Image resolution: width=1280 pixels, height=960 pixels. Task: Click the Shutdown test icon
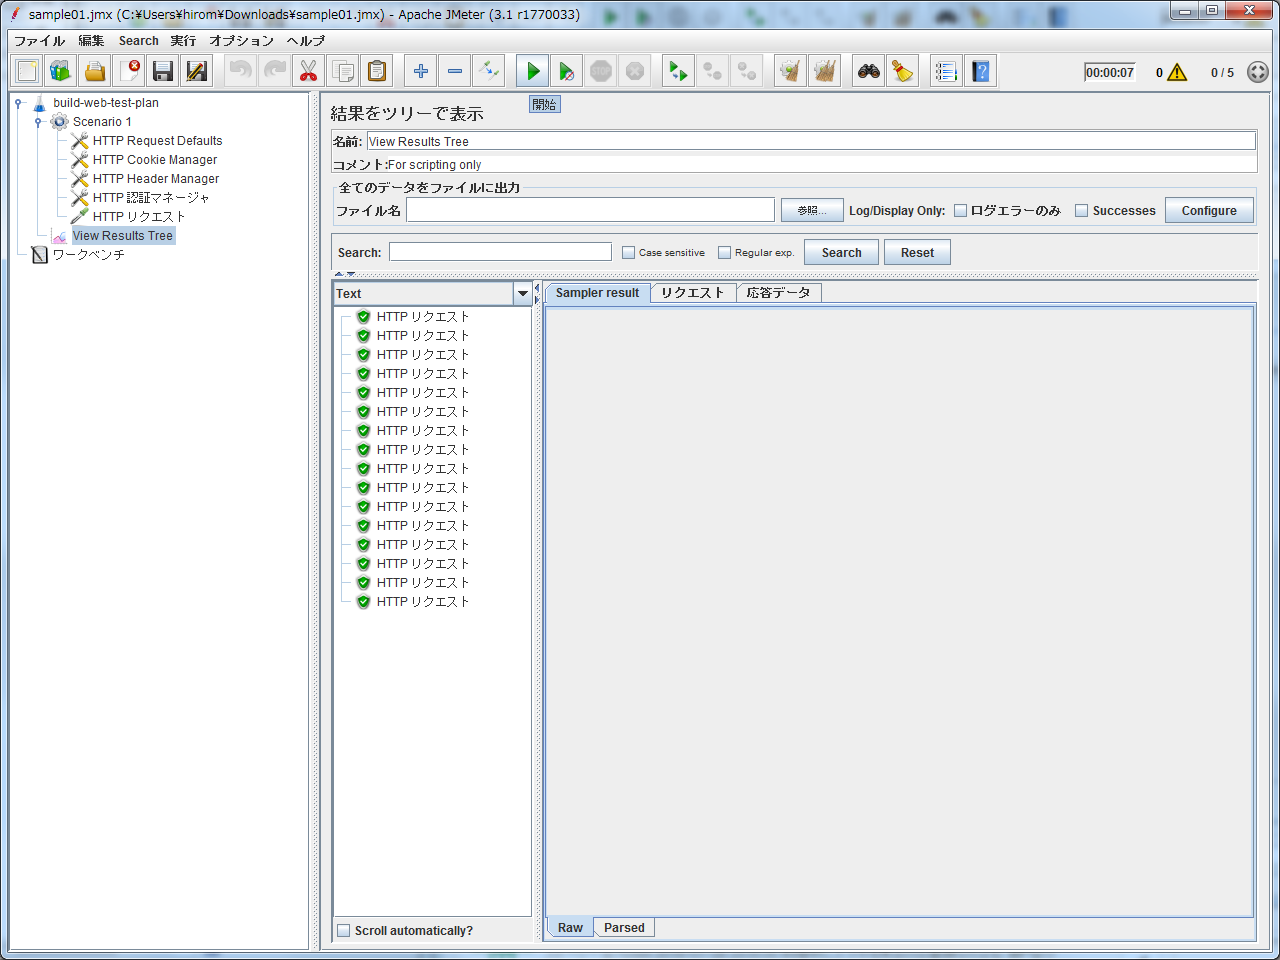pos(635,71)
